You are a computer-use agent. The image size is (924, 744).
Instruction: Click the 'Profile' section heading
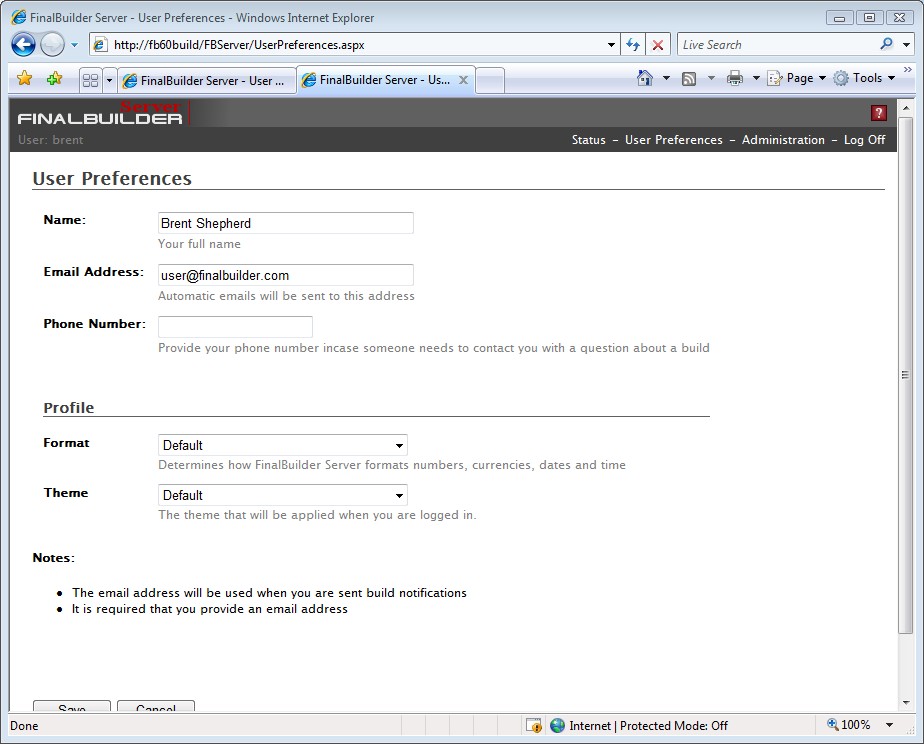[68, 408]
